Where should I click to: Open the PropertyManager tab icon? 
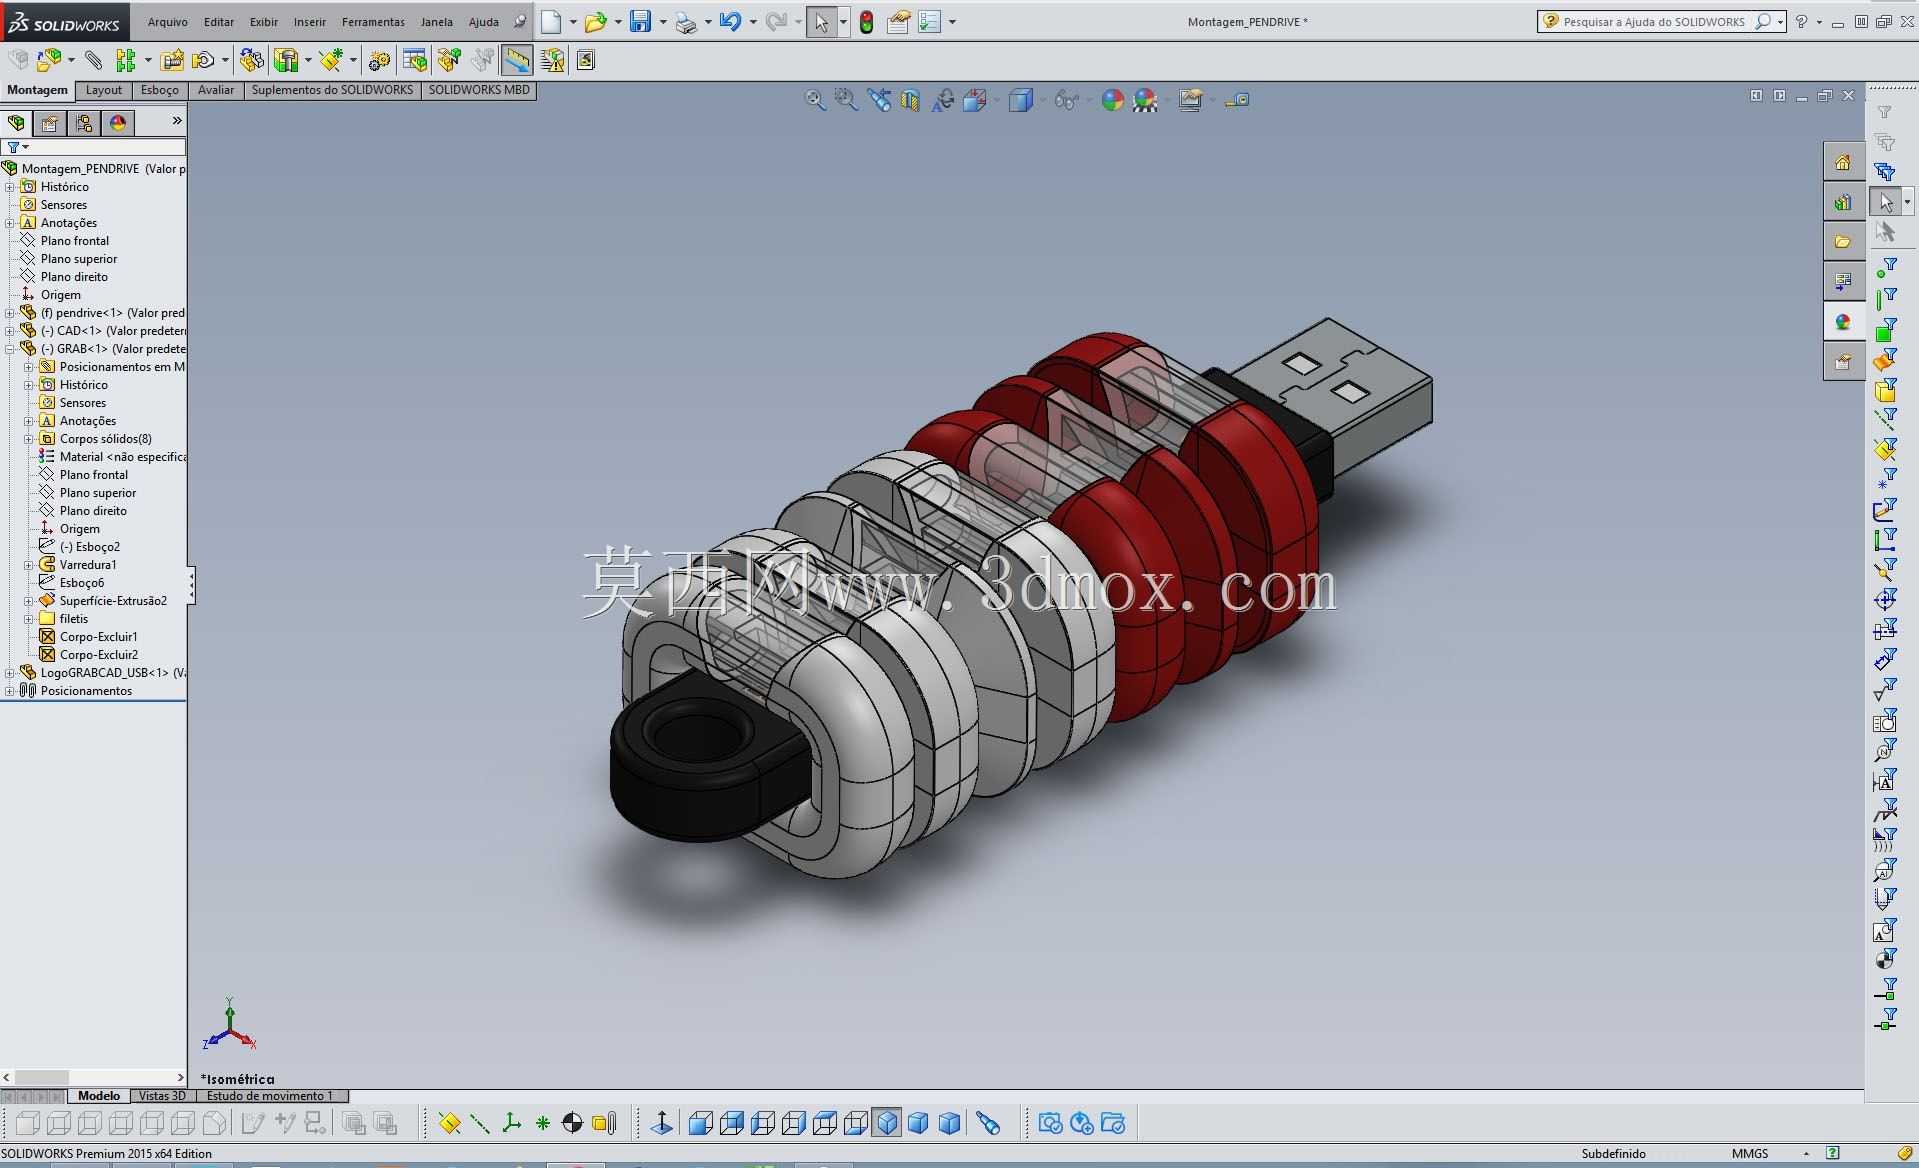pyautogui.click(x=50, y=122)
